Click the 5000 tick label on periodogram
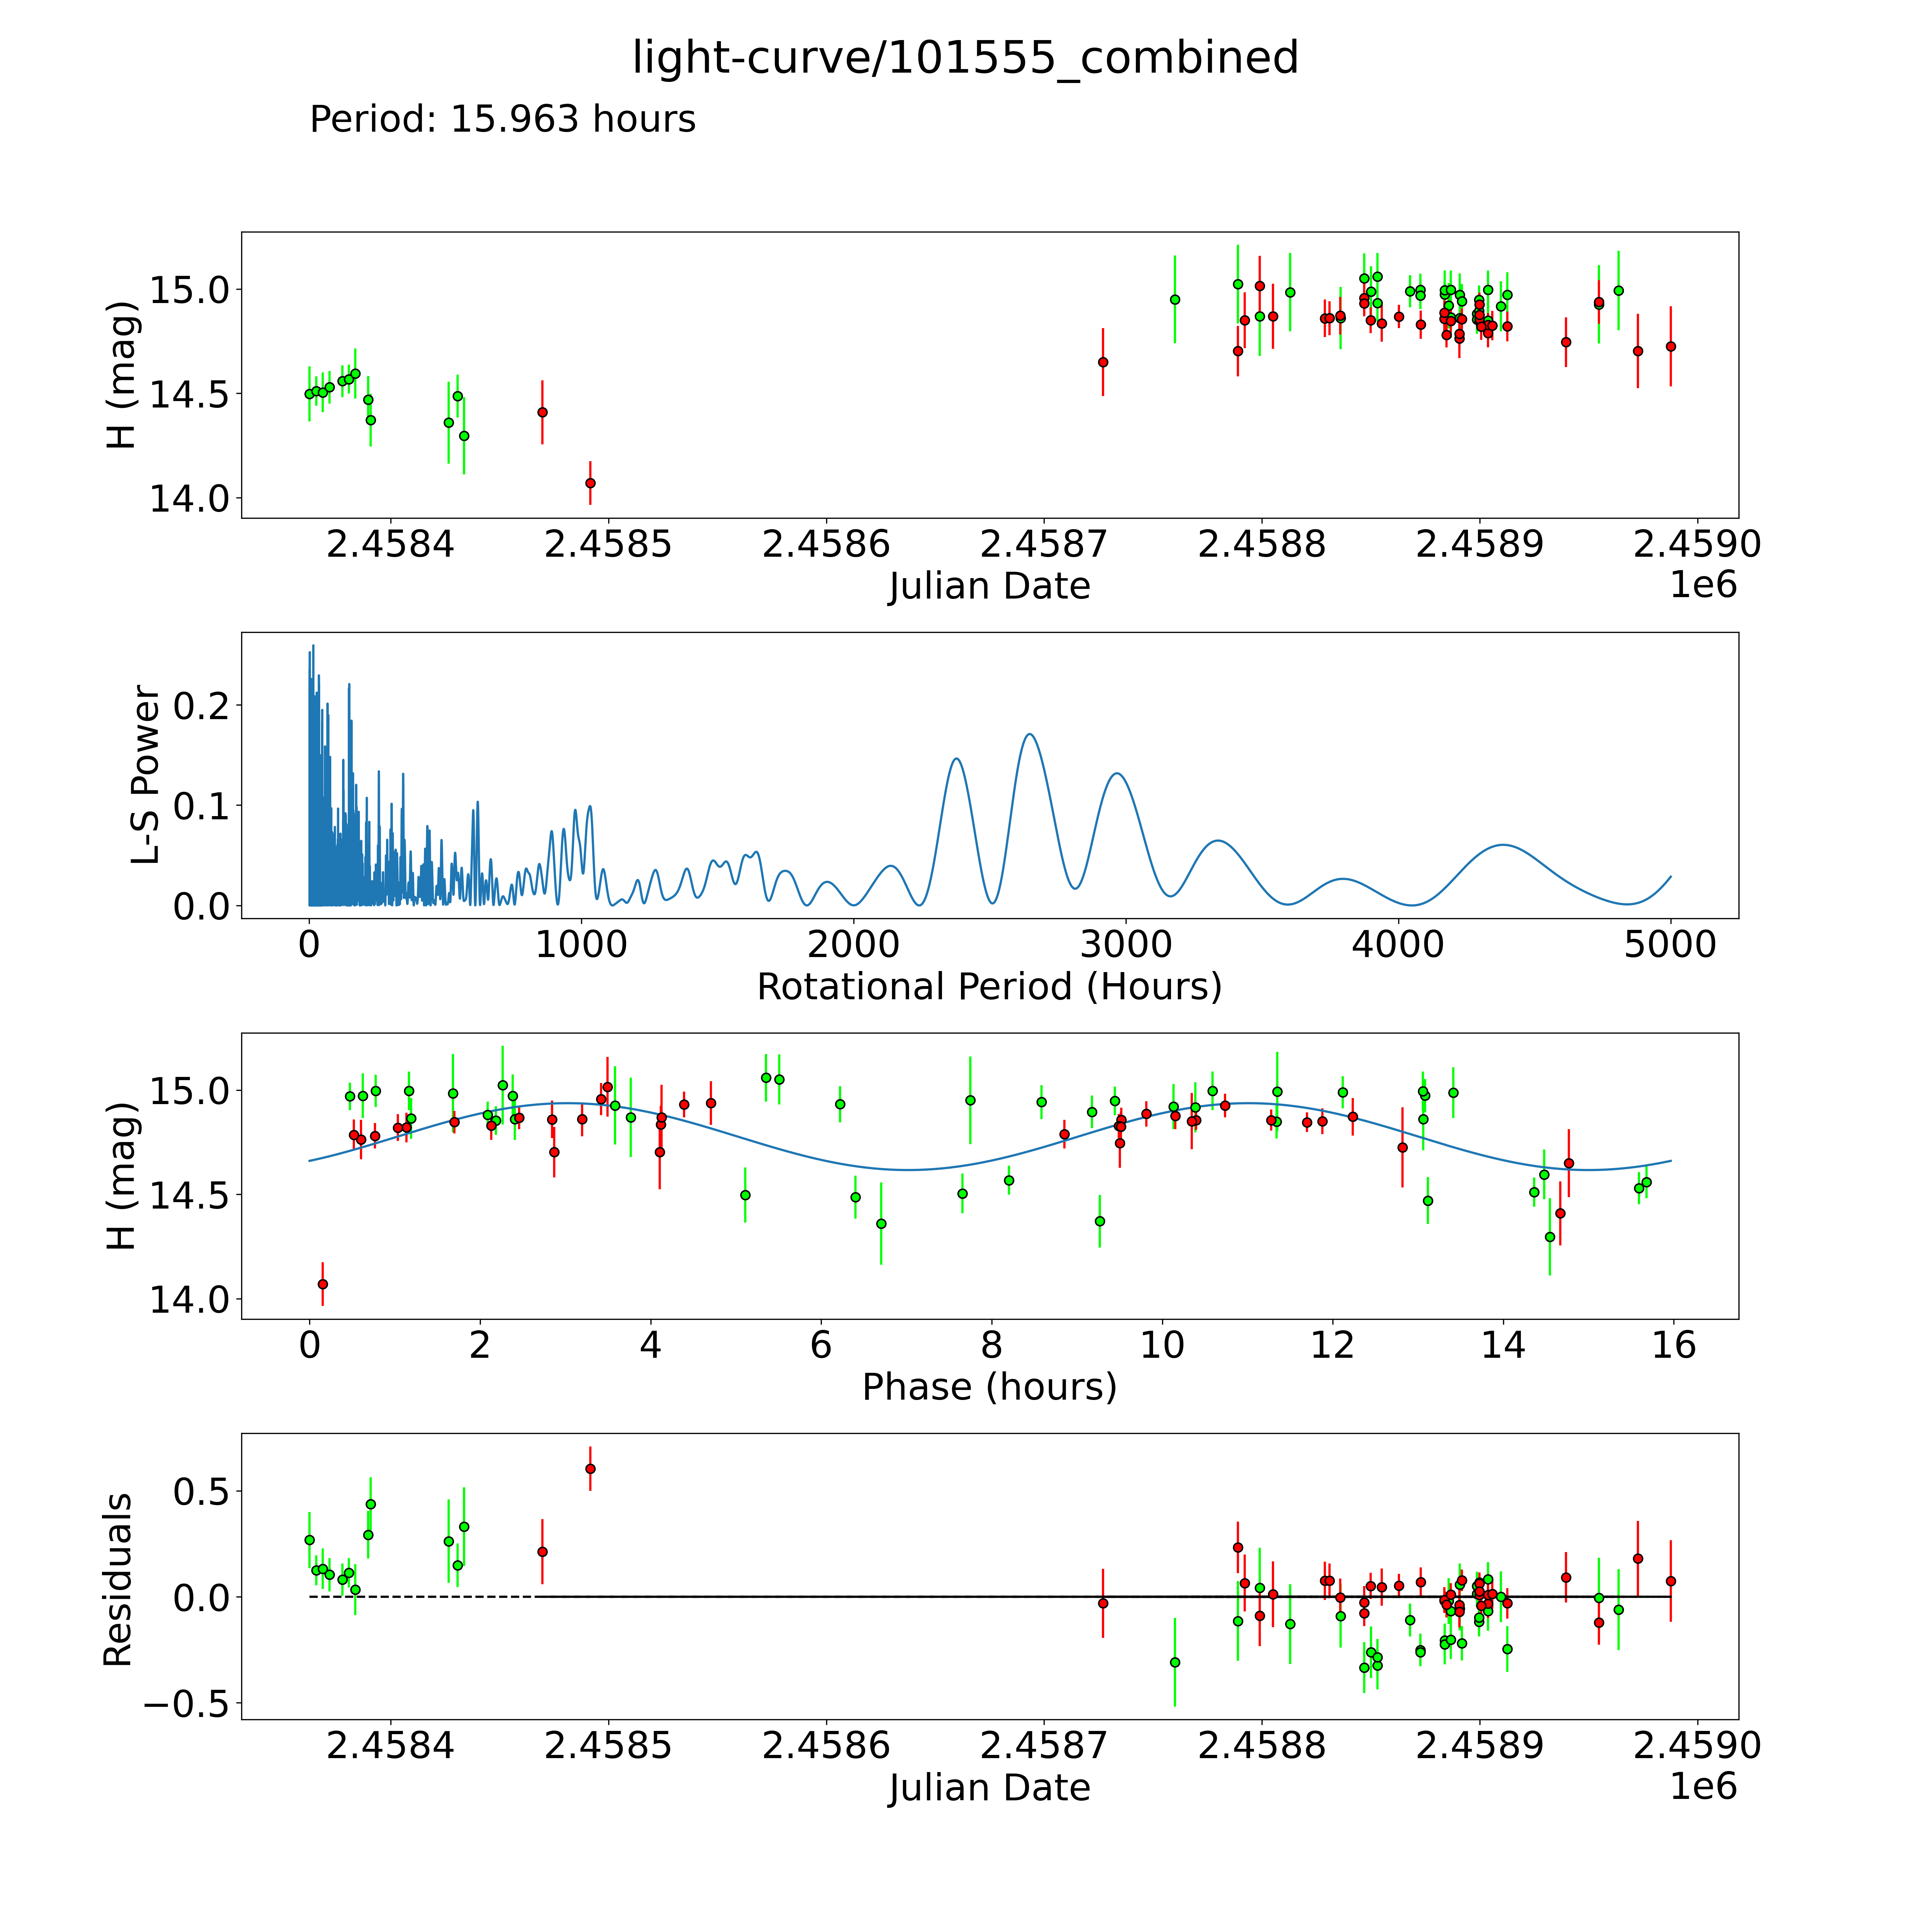 point(1670,945)
